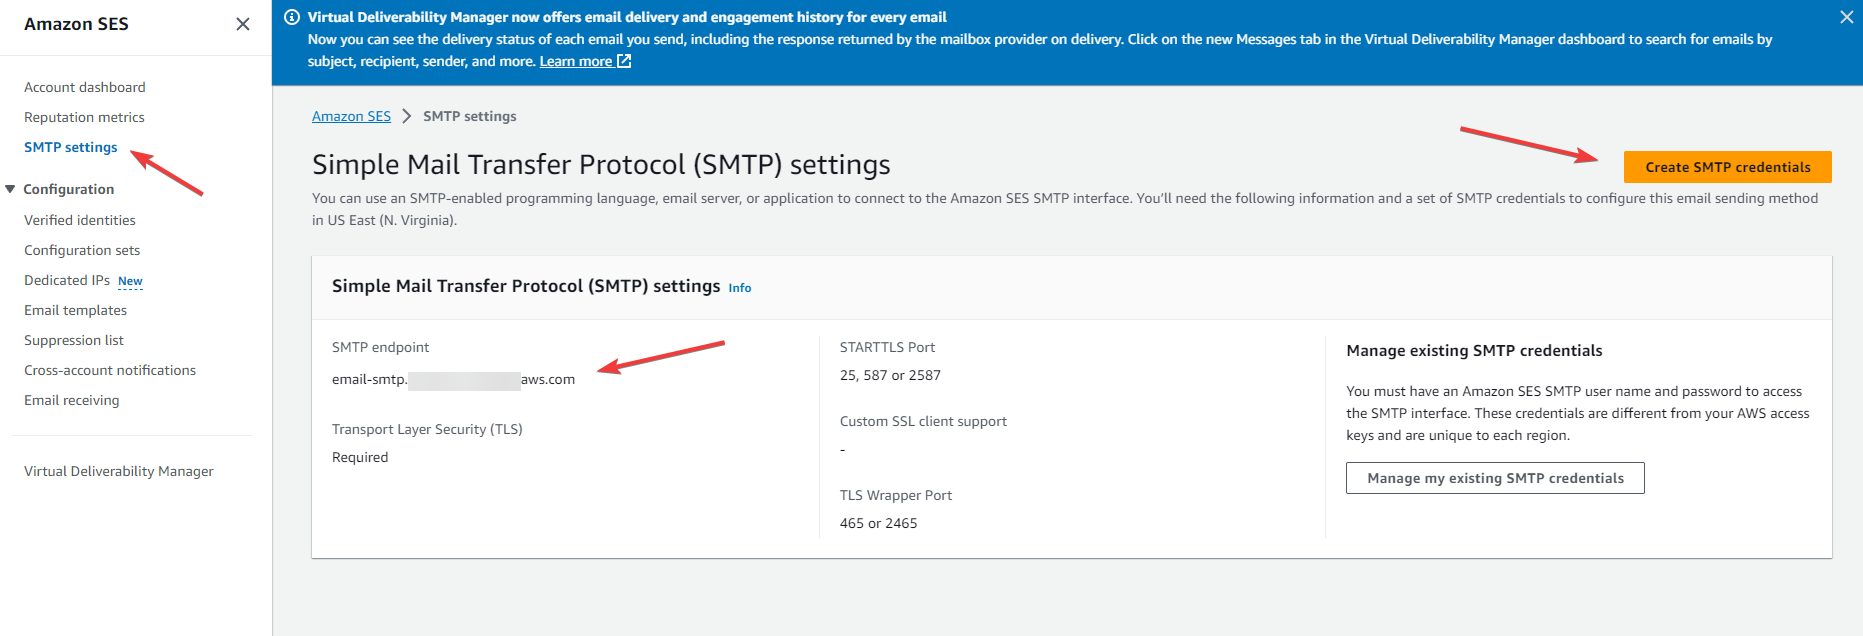Collapse the Configuration section triangle
Viewport: 1863px width, 636px height.
10,189
